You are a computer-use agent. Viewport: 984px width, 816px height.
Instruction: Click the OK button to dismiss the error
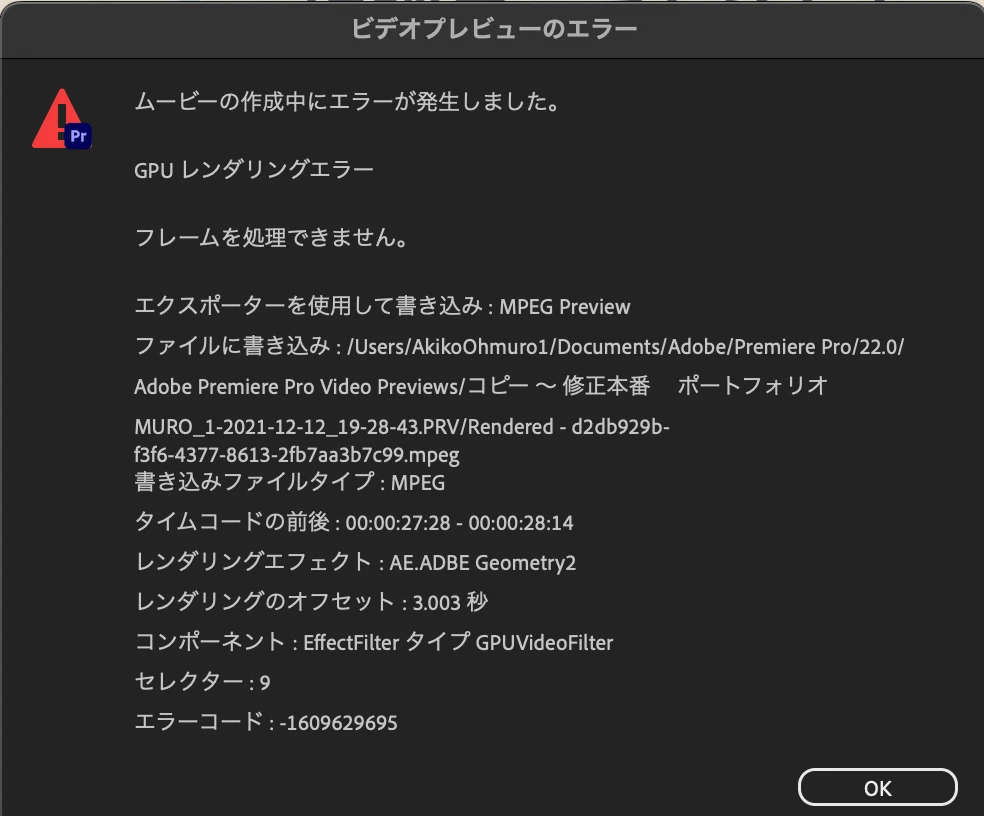coord(877,788)
